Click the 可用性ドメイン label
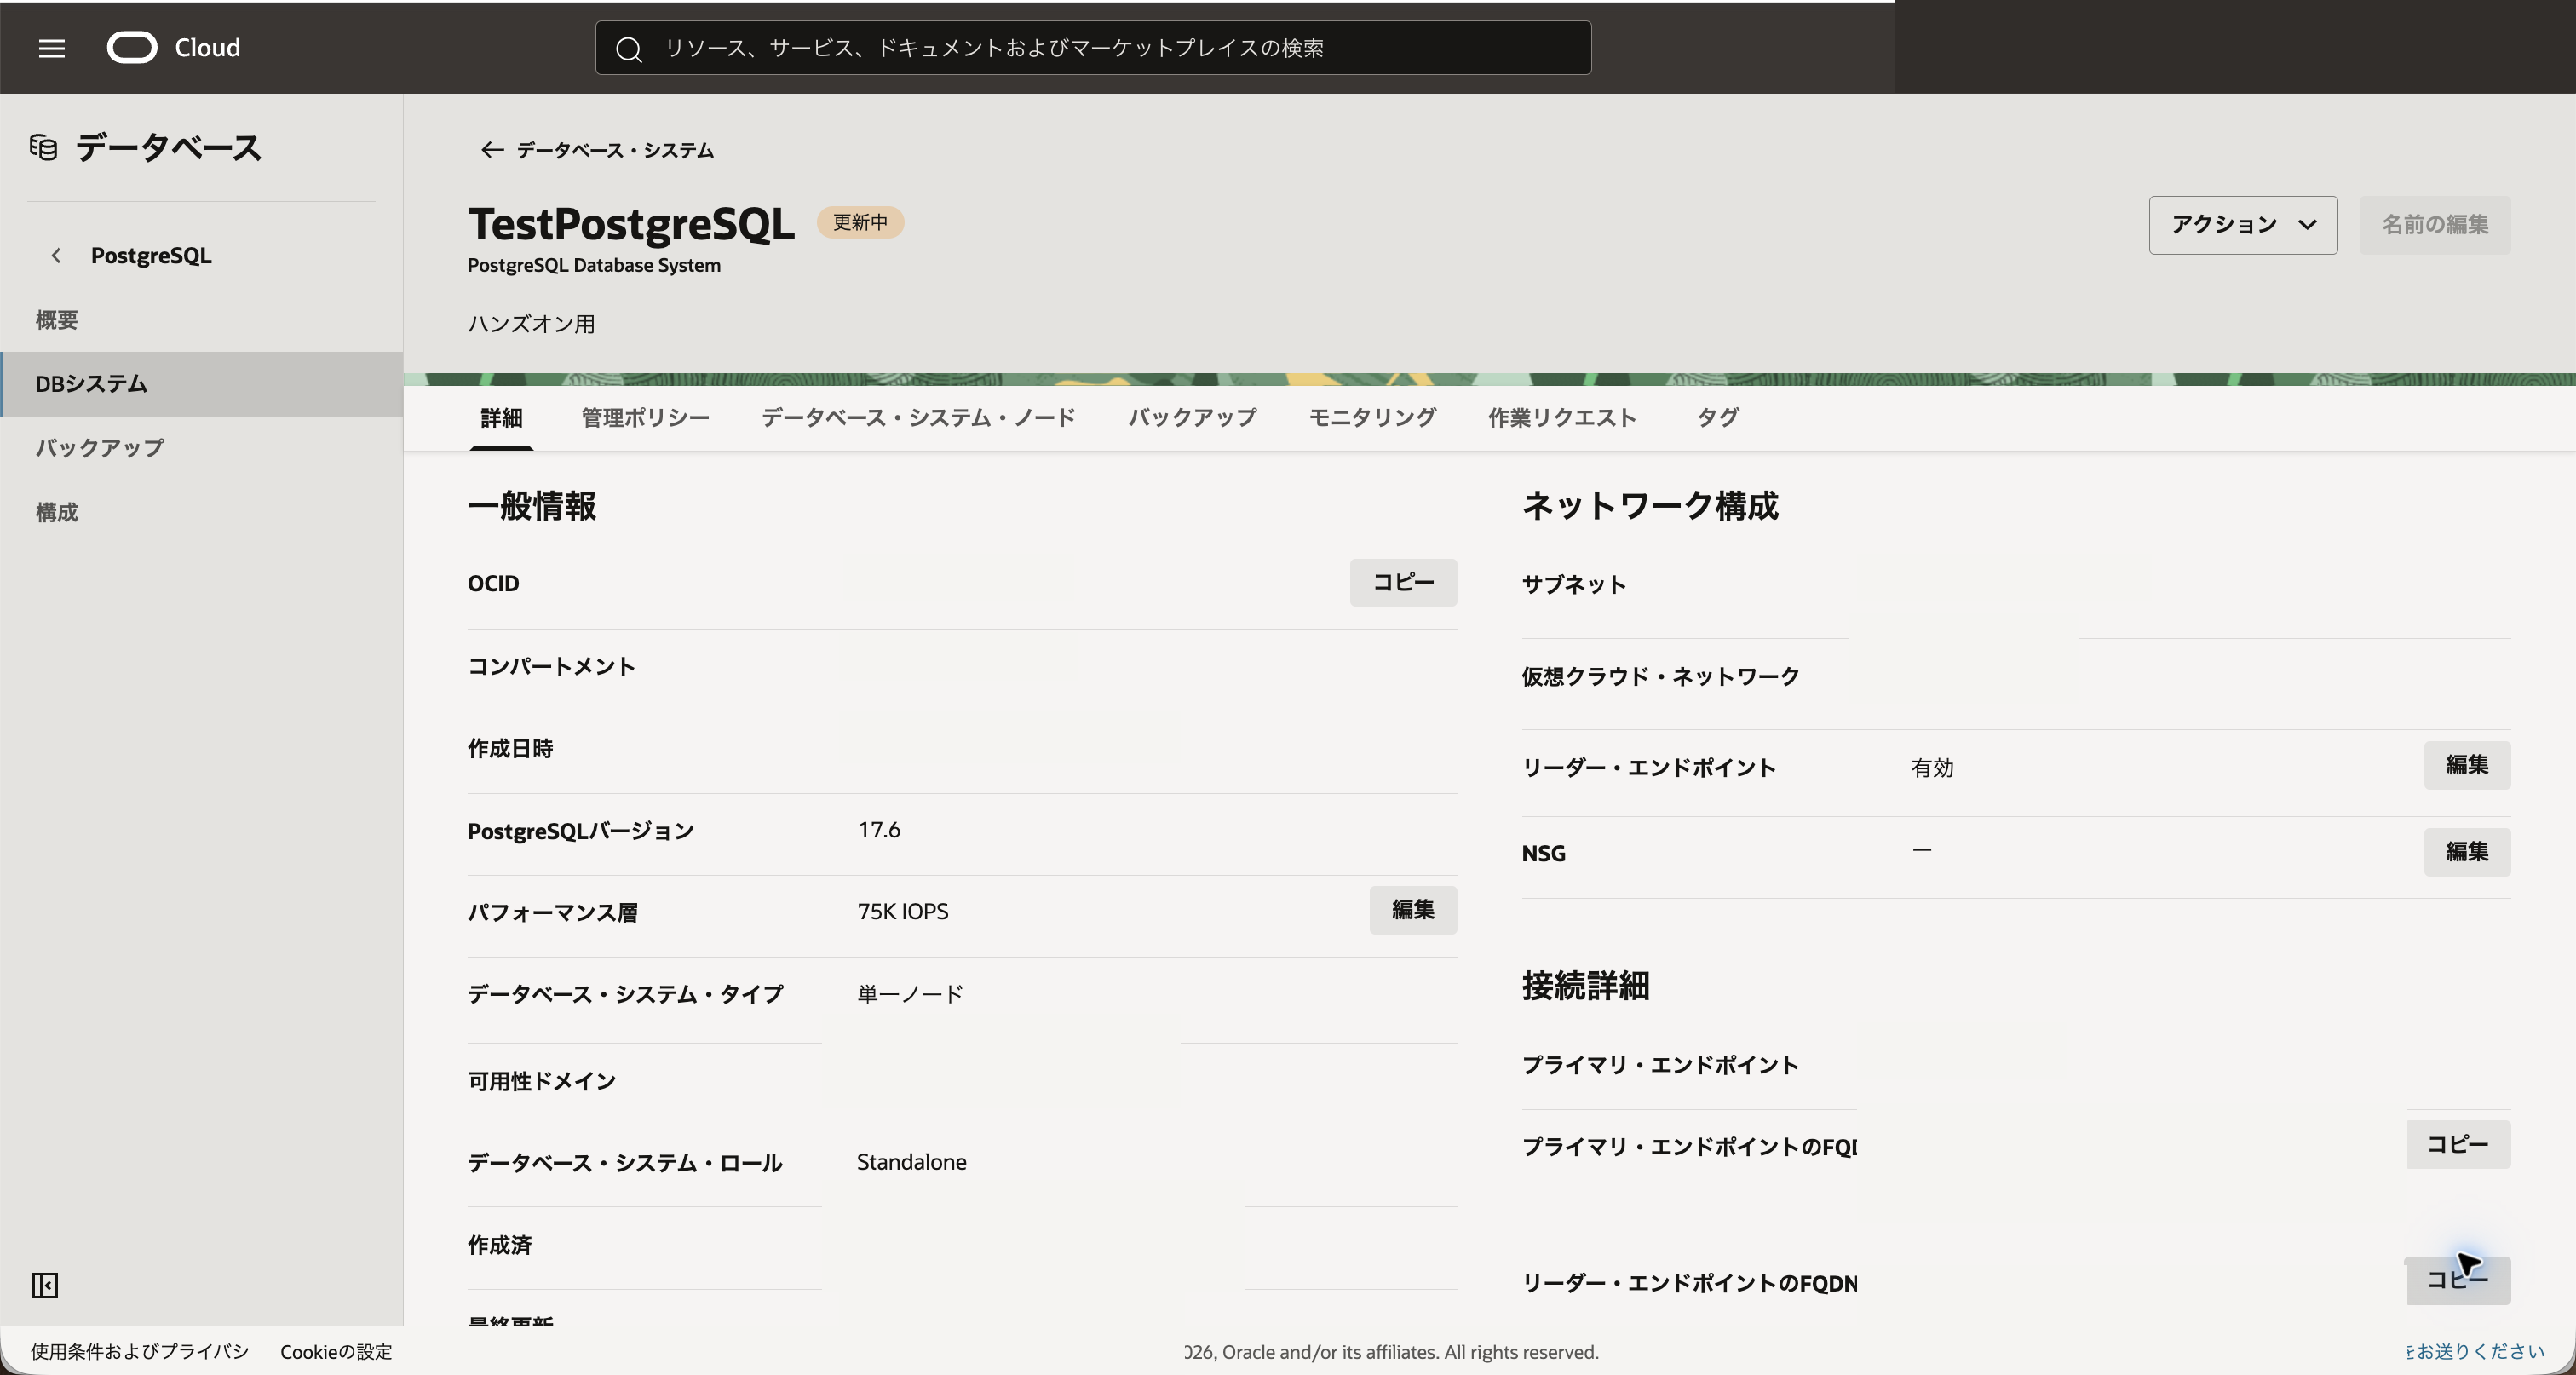Viewport: 2576px width, 1375px height. click(542, 1082)
